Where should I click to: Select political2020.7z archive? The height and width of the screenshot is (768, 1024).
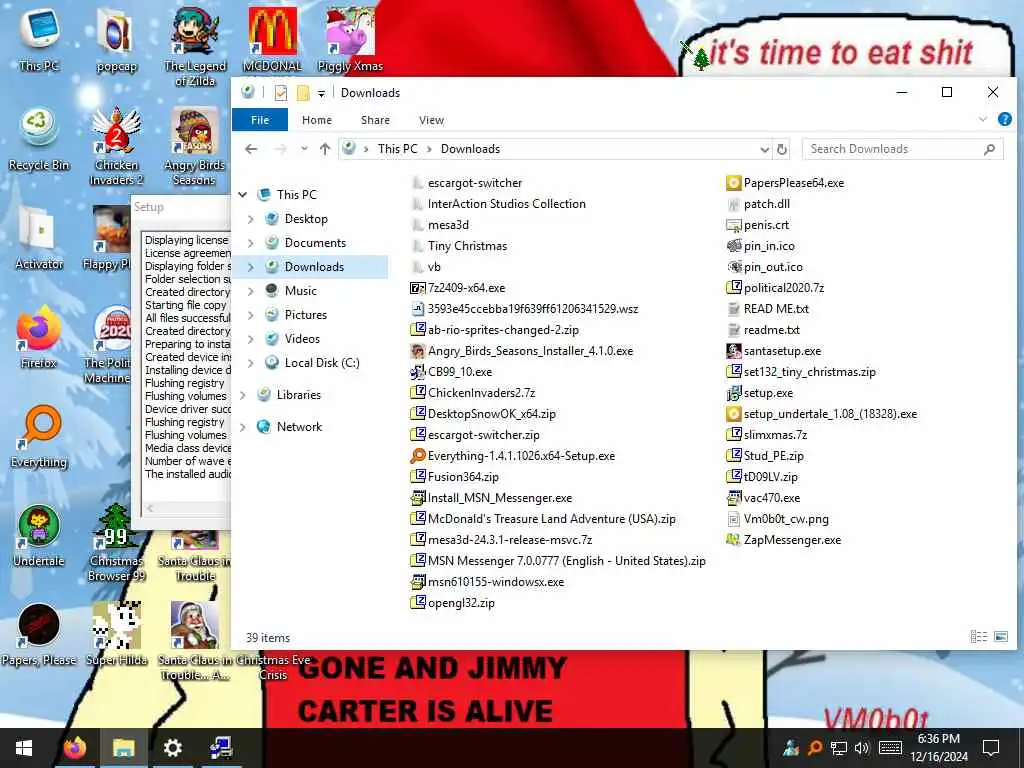tap(776, 288)
